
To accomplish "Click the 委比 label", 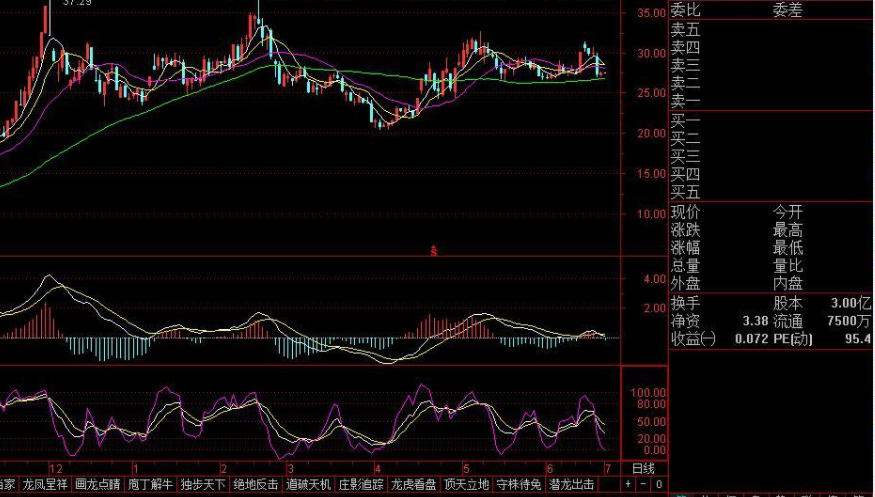I will pyautogui.click(x=685, y=9).
